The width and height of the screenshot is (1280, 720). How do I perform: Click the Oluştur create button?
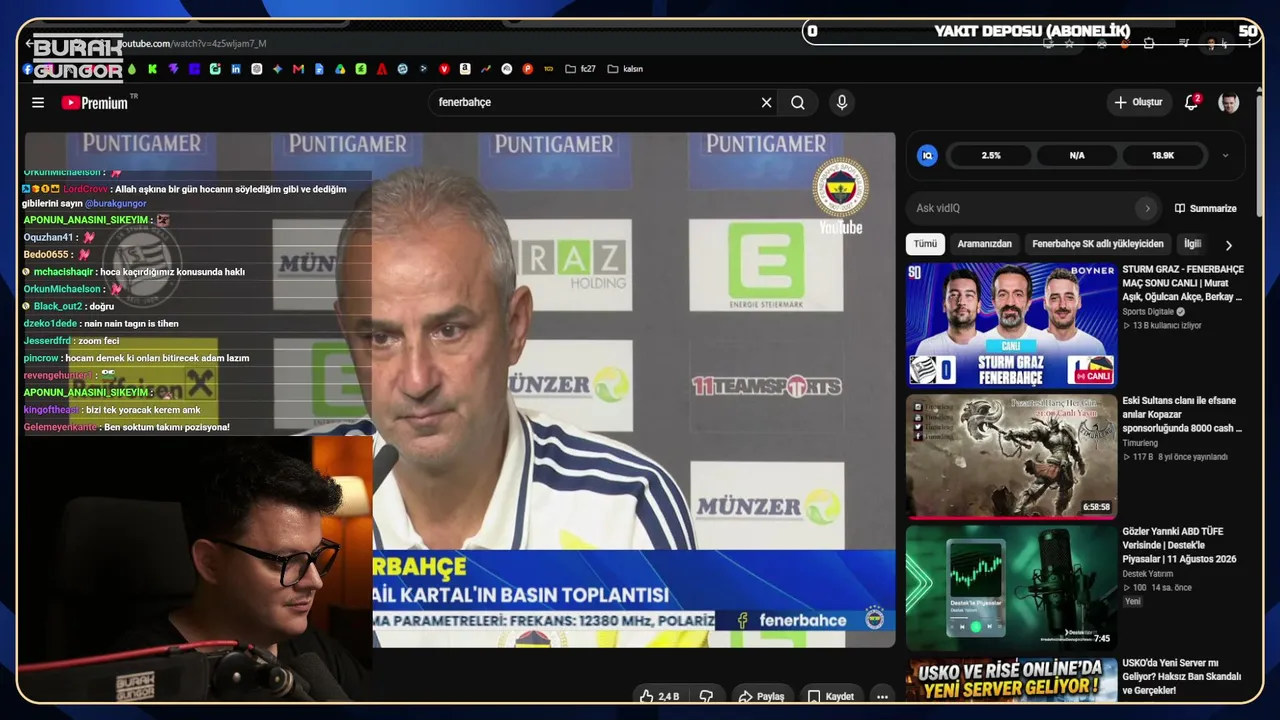pyautogui.click(x=1138, y=102)
